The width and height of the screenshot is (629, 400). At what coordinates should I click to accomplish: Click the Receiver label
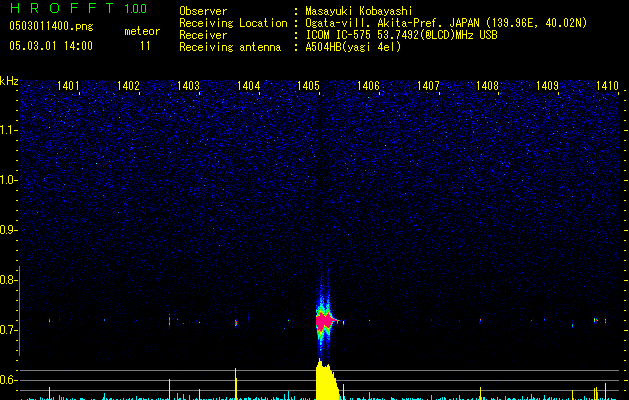(x=203, y=35)
